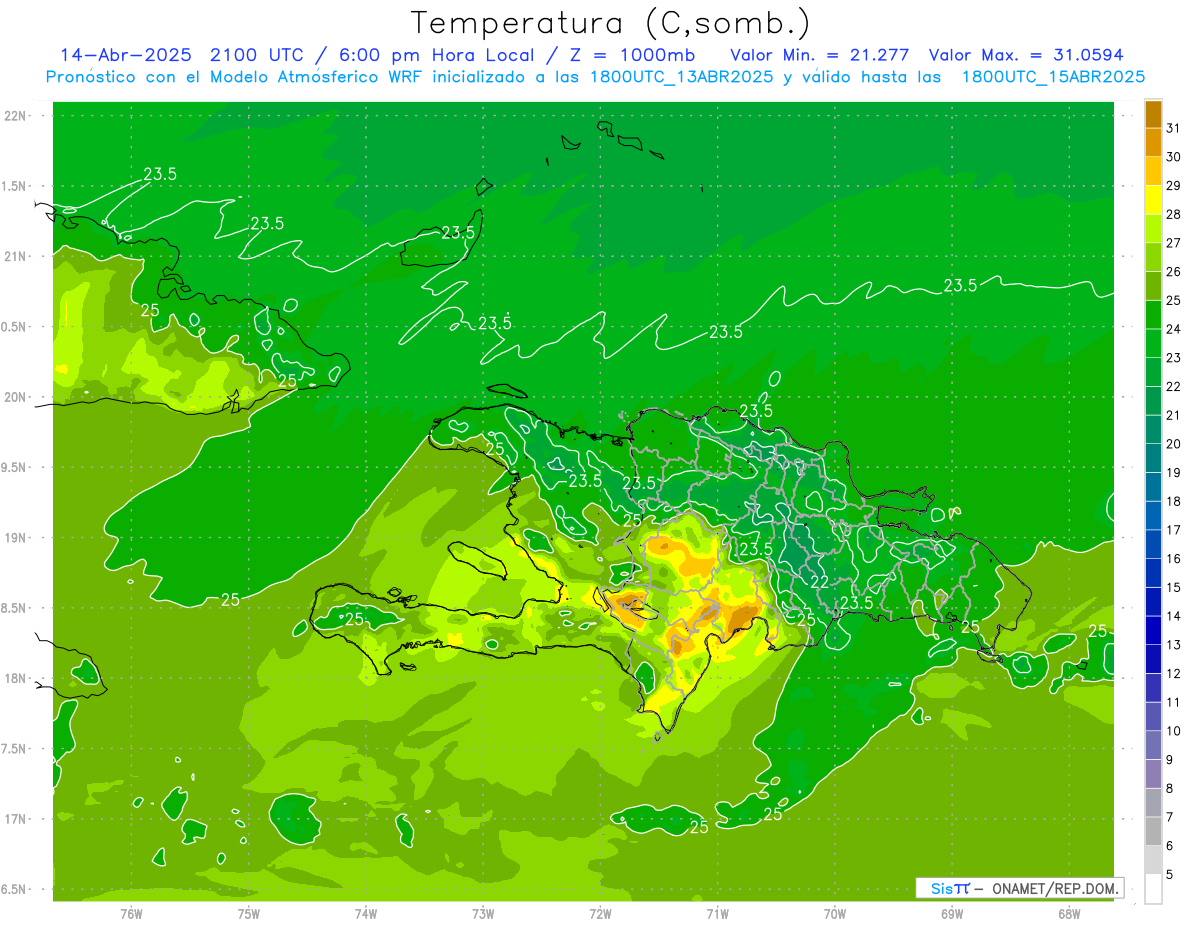Click legend value "18" on the color scale
The image size is (1200, 927).
click(x=1174, y=502)
